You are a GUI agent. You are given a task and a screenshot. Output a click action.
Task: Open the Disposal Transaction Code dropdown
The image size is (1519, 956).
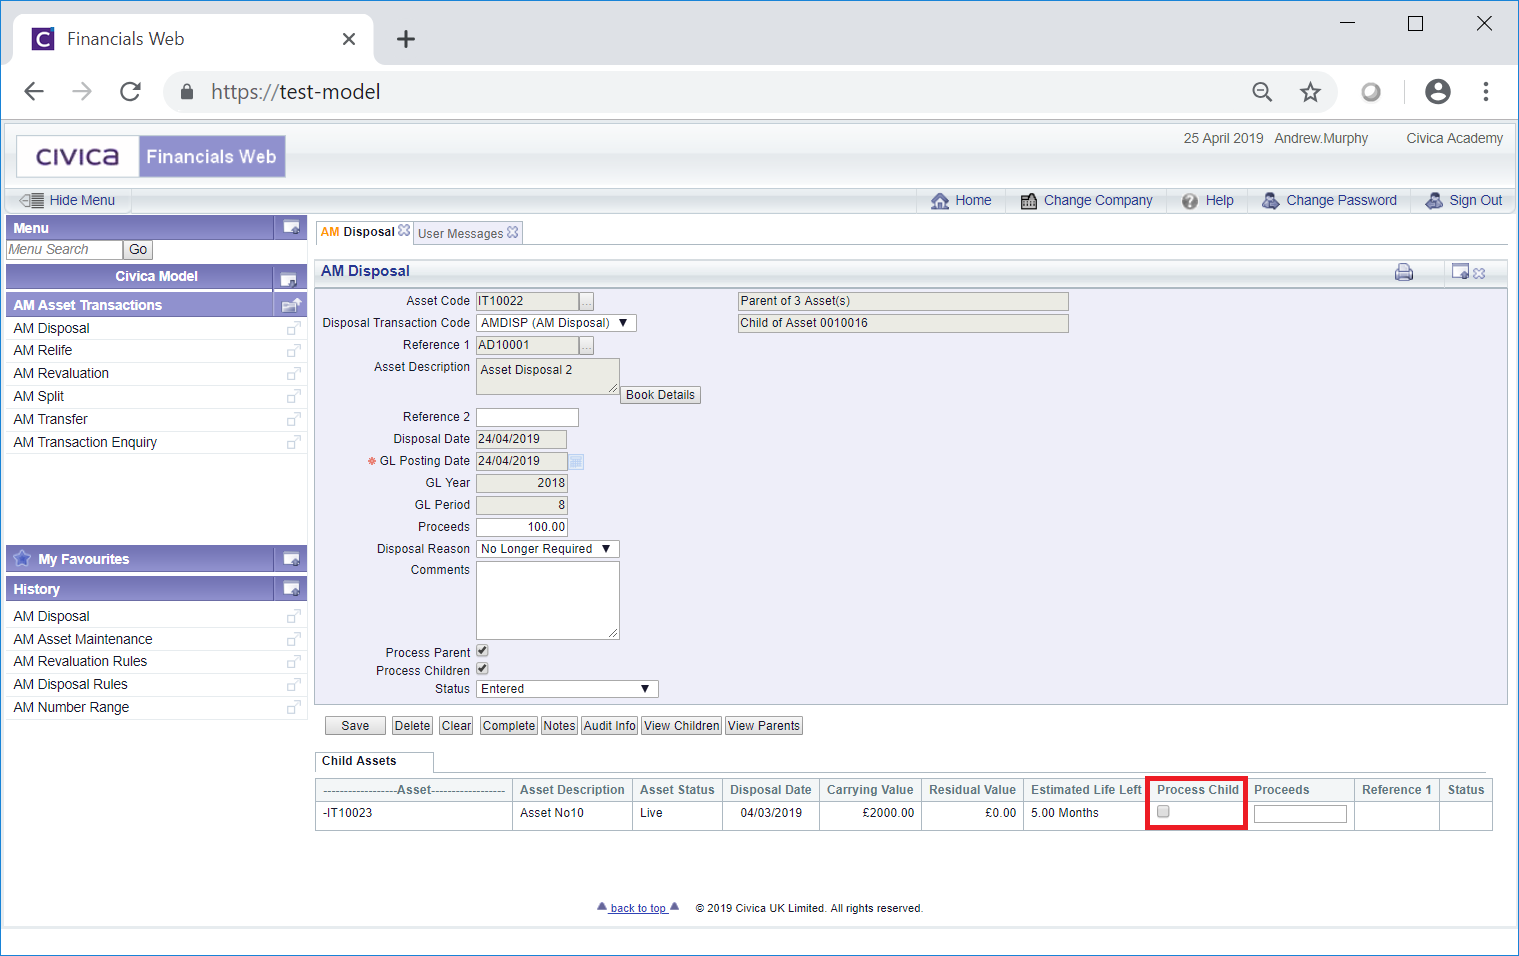pyautogui.click(x=556, y=323)
